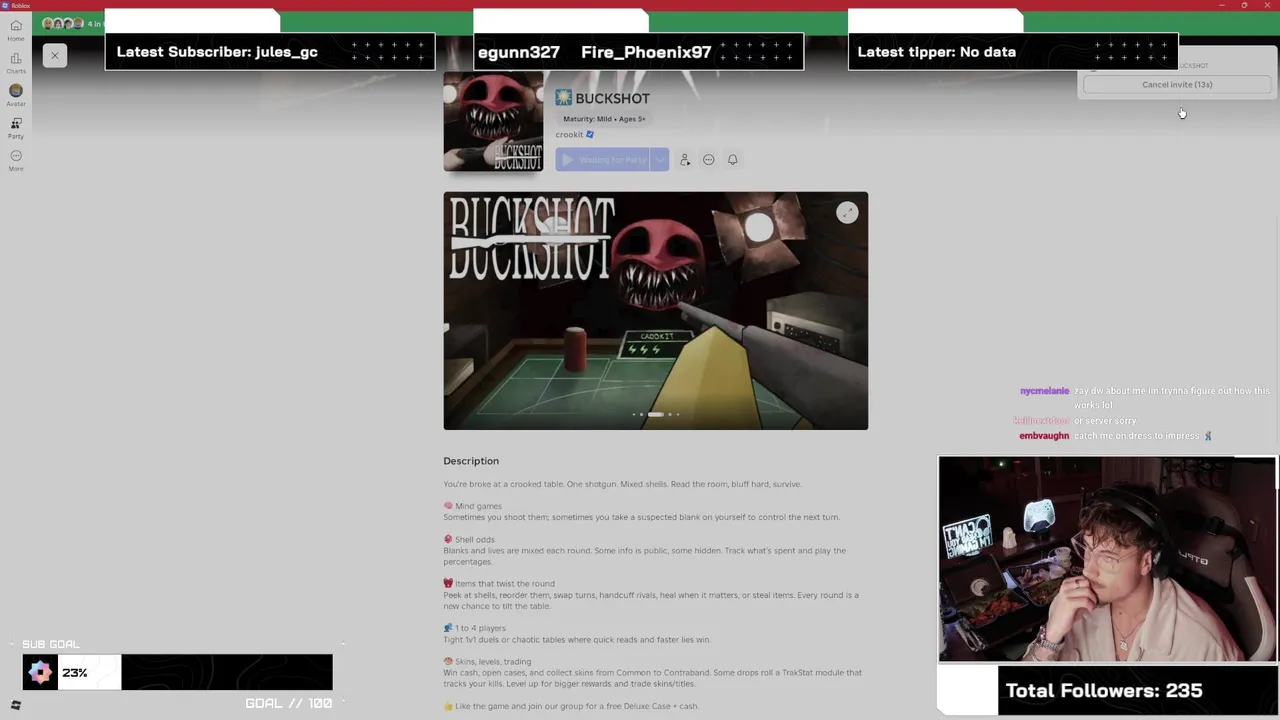Click the BUCKSHOT game thumbnail icon
Image resolution: width=1280 pixels, height=720 pixels.
493,122
